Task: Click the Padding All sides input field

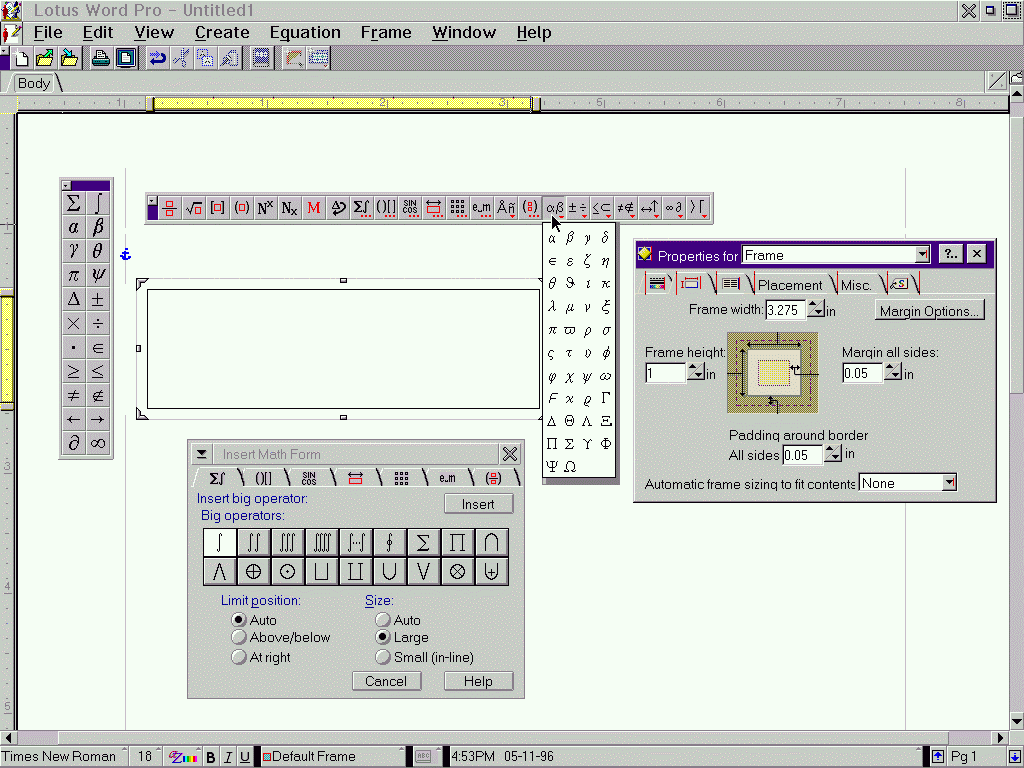Action: pos(803,455)
